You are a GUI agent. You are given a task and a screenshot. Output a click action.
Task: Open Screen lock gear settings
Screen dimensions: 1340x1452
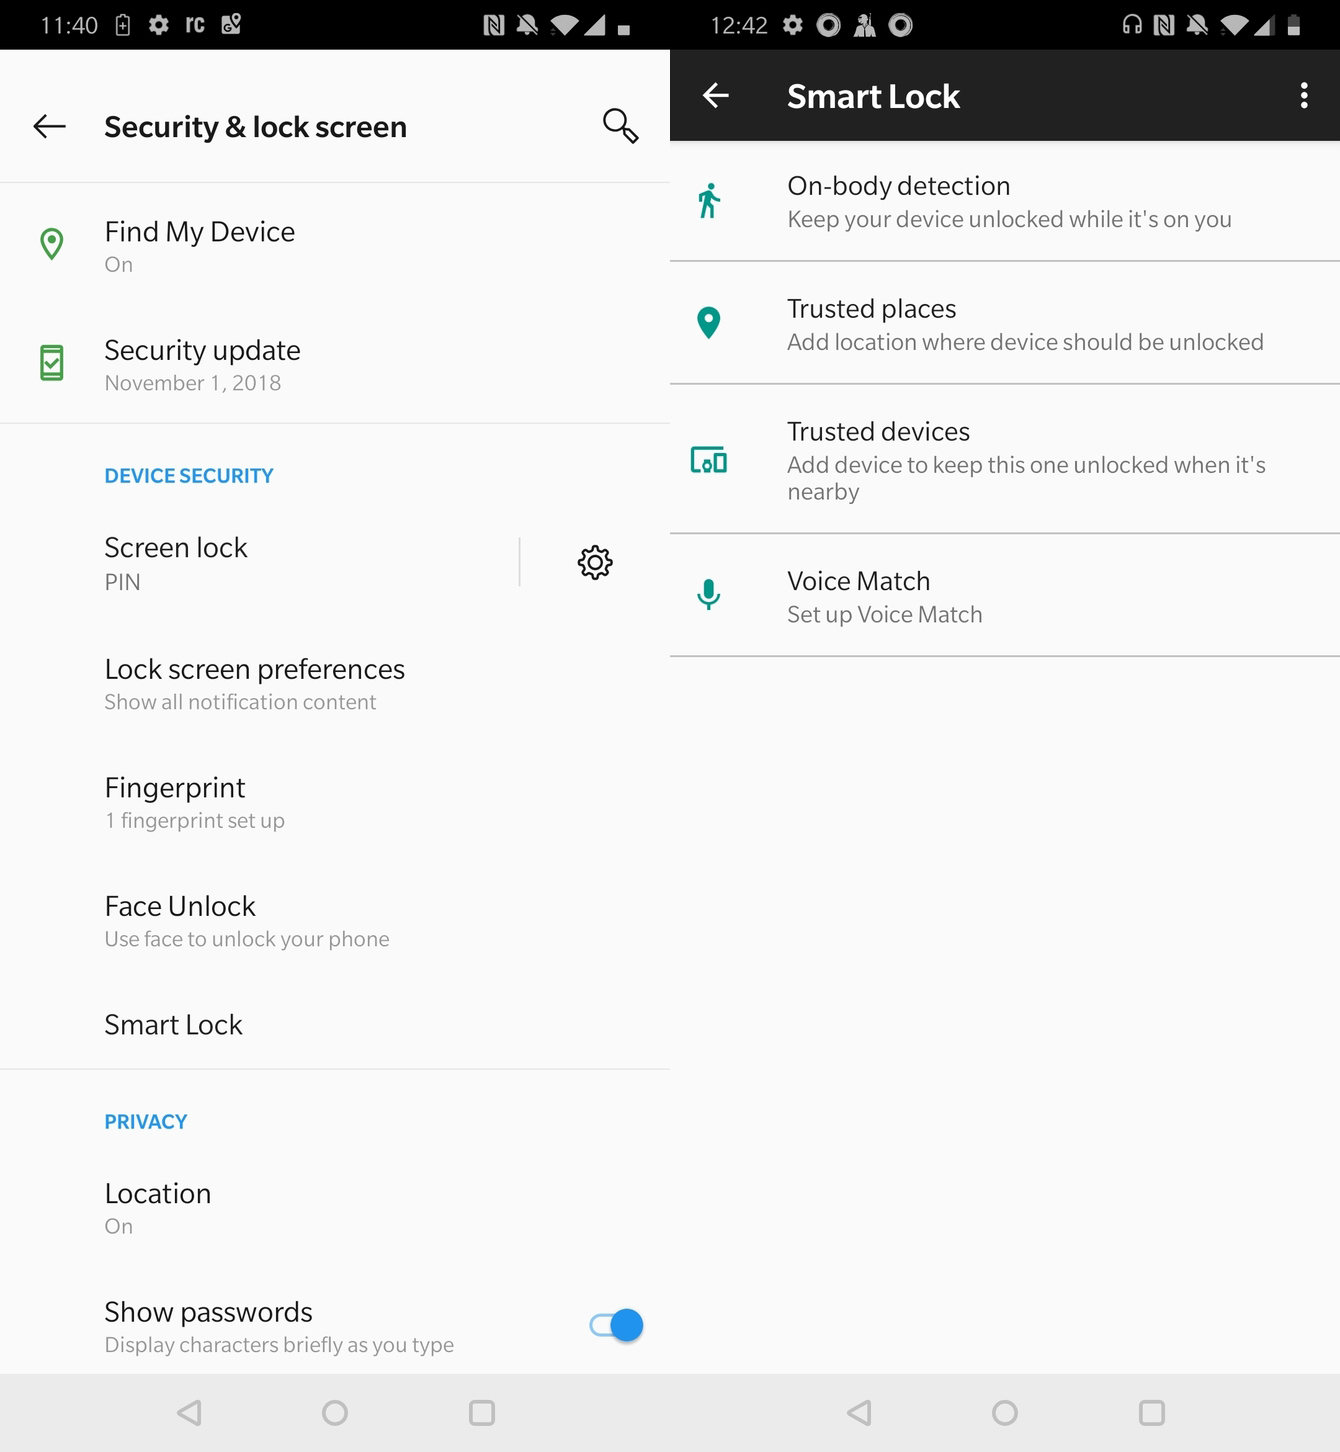point(595,562)
